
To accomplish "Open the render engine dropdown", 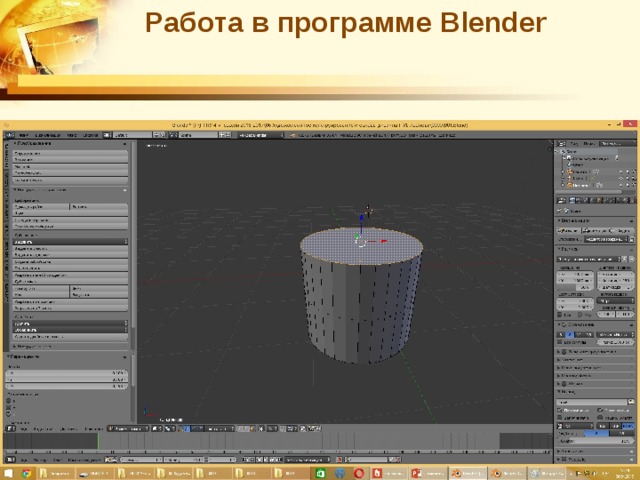I will (x=260, y=135).
